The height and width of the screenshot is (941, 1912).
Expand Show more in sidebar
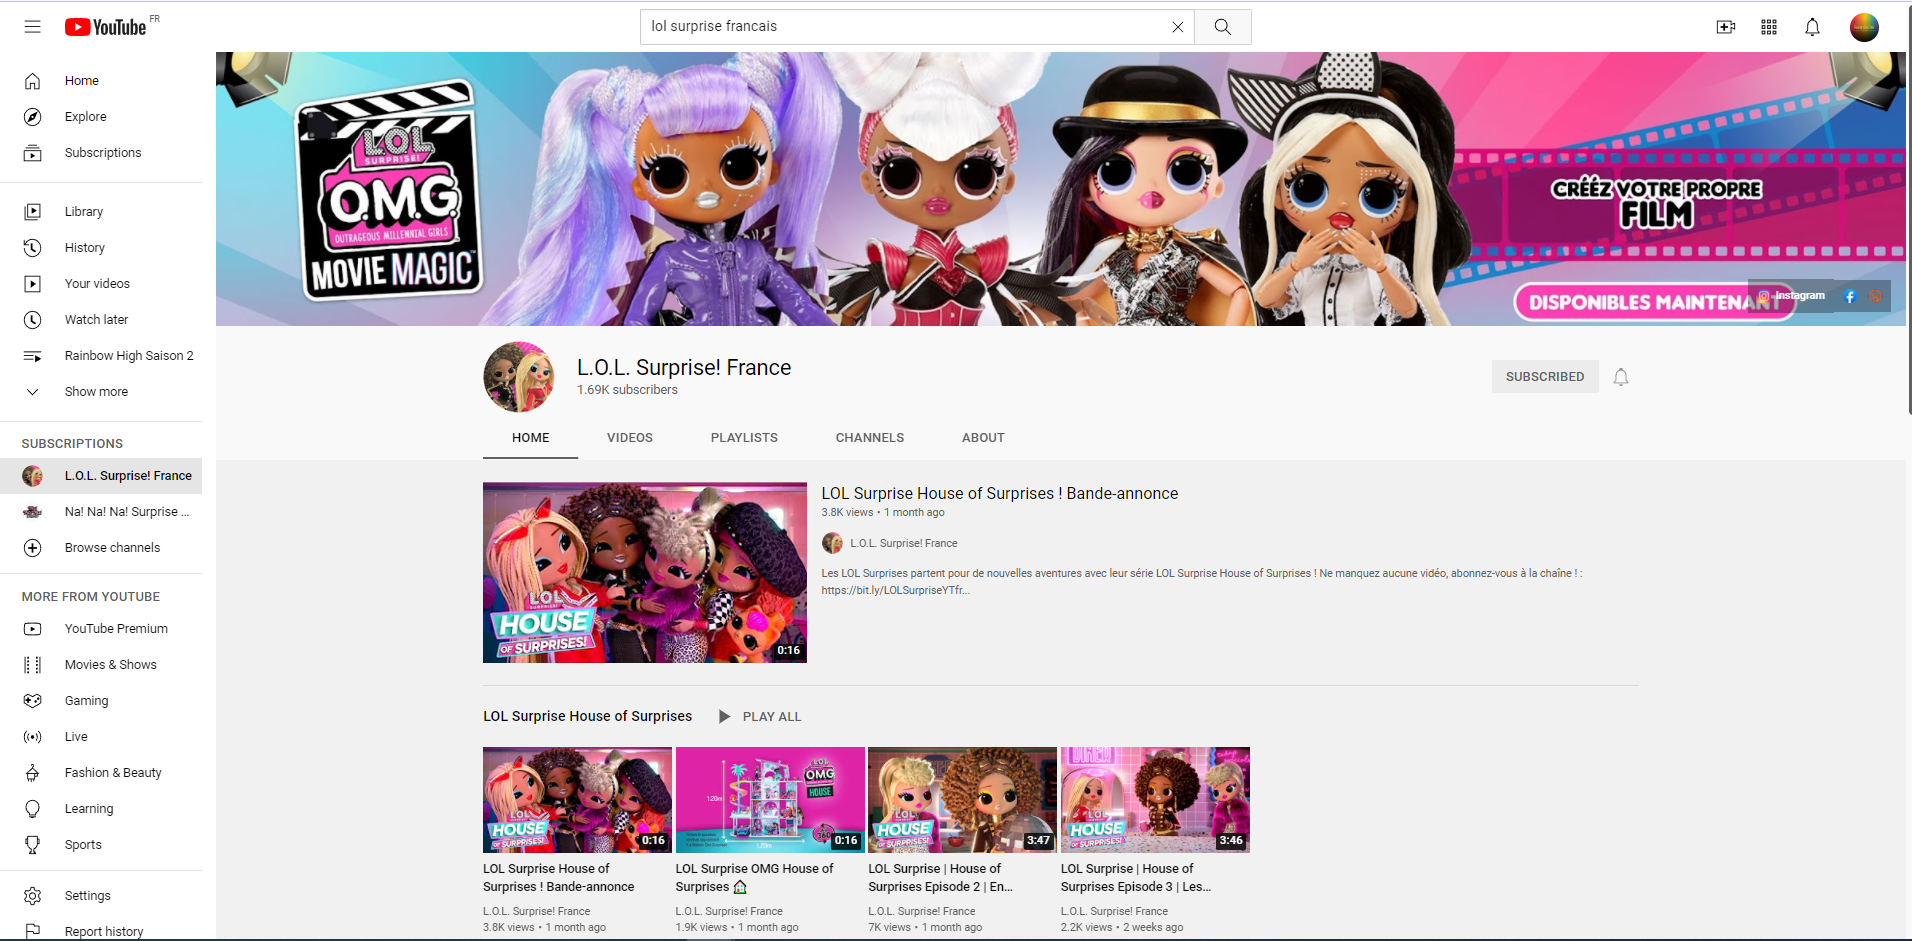tap(101, 392)
